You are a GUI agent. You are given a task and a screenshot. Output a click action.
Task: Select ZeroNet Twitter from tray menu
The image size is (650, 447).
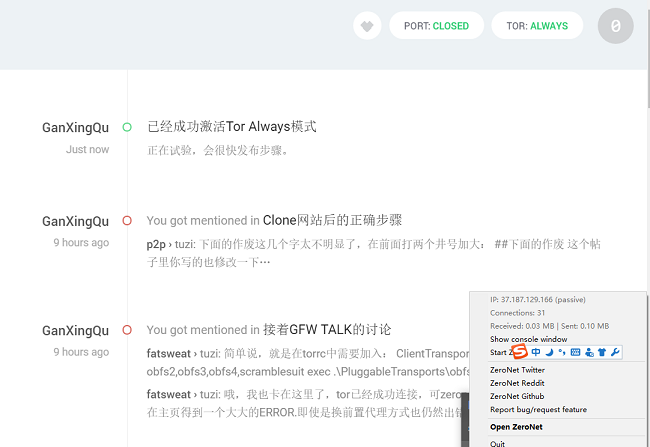click(x=517, y=370)
